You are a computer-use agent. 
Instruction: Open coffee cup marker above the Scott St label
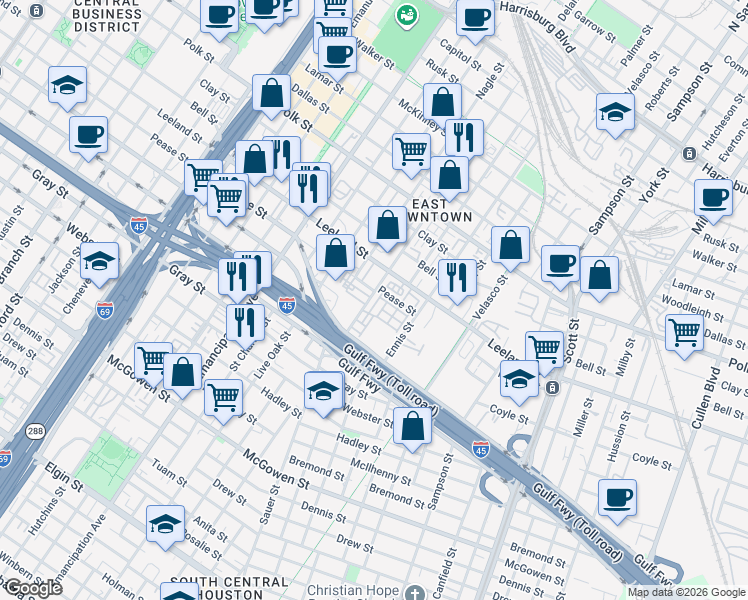point(560,265)
